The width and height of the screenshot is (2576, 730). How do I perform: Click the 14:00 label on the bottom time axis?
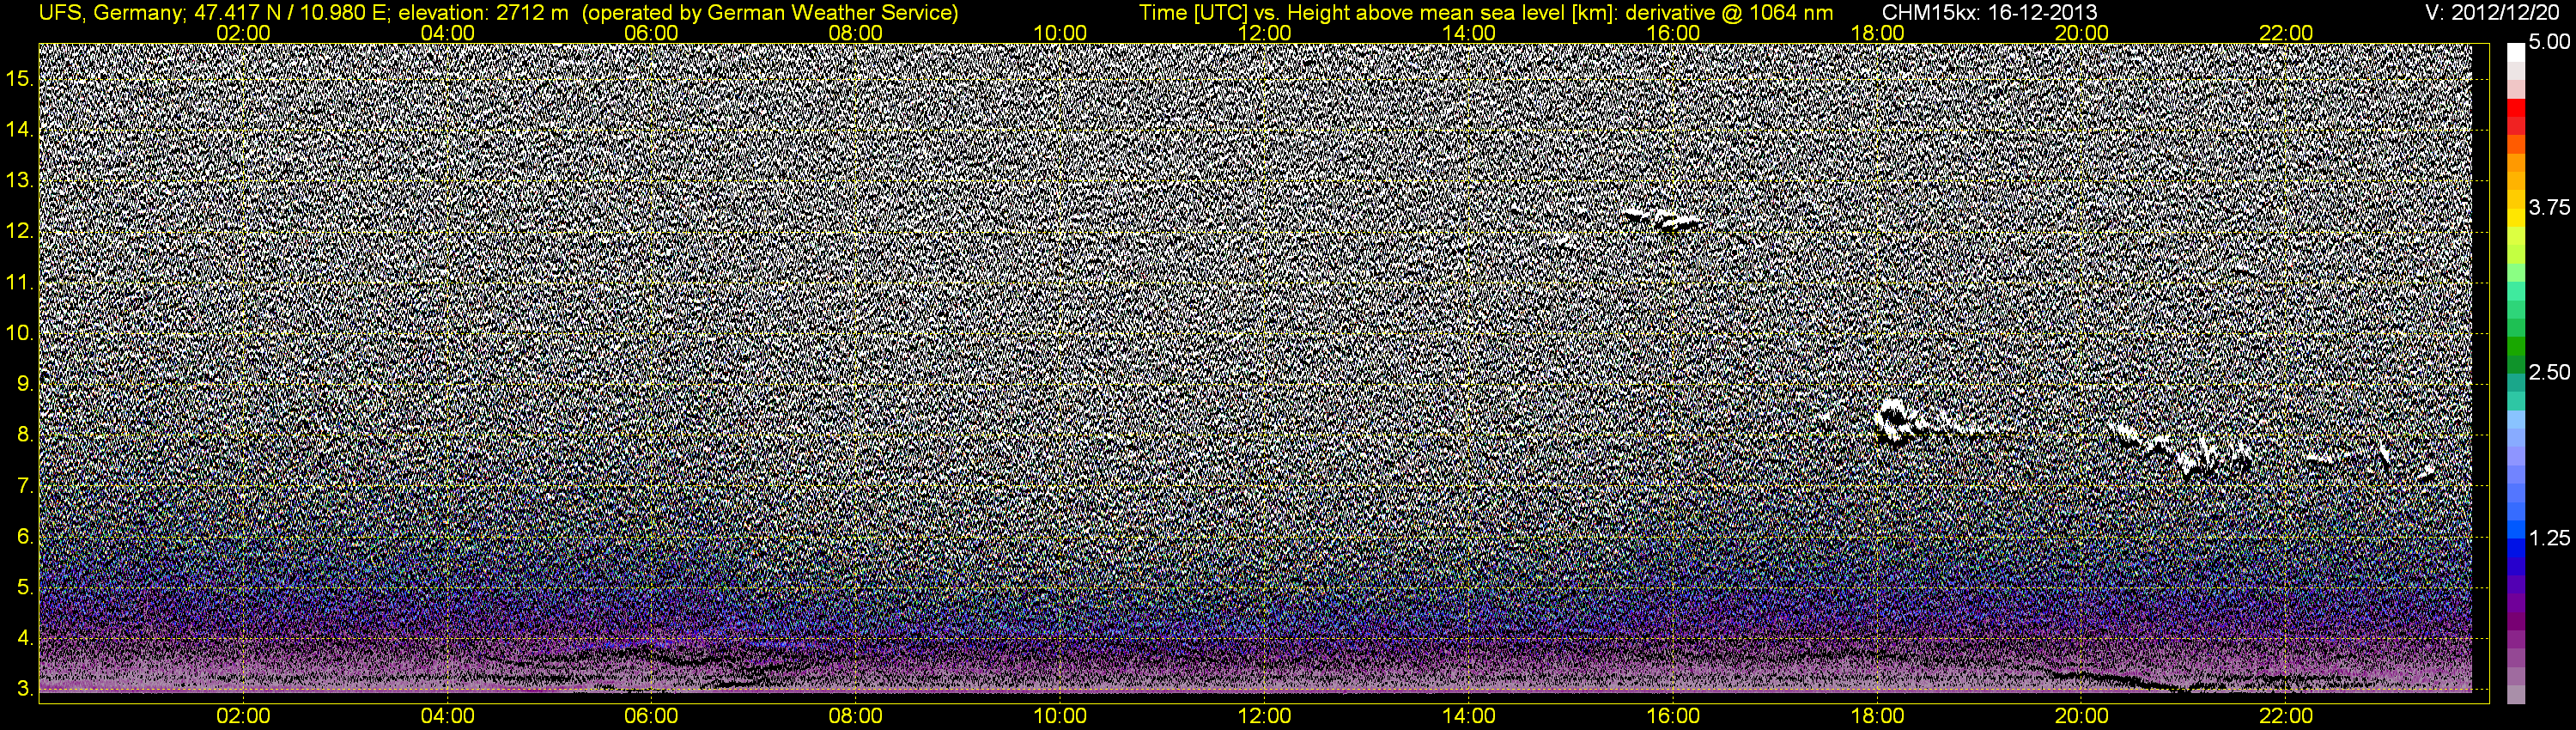coord(1469,716)
